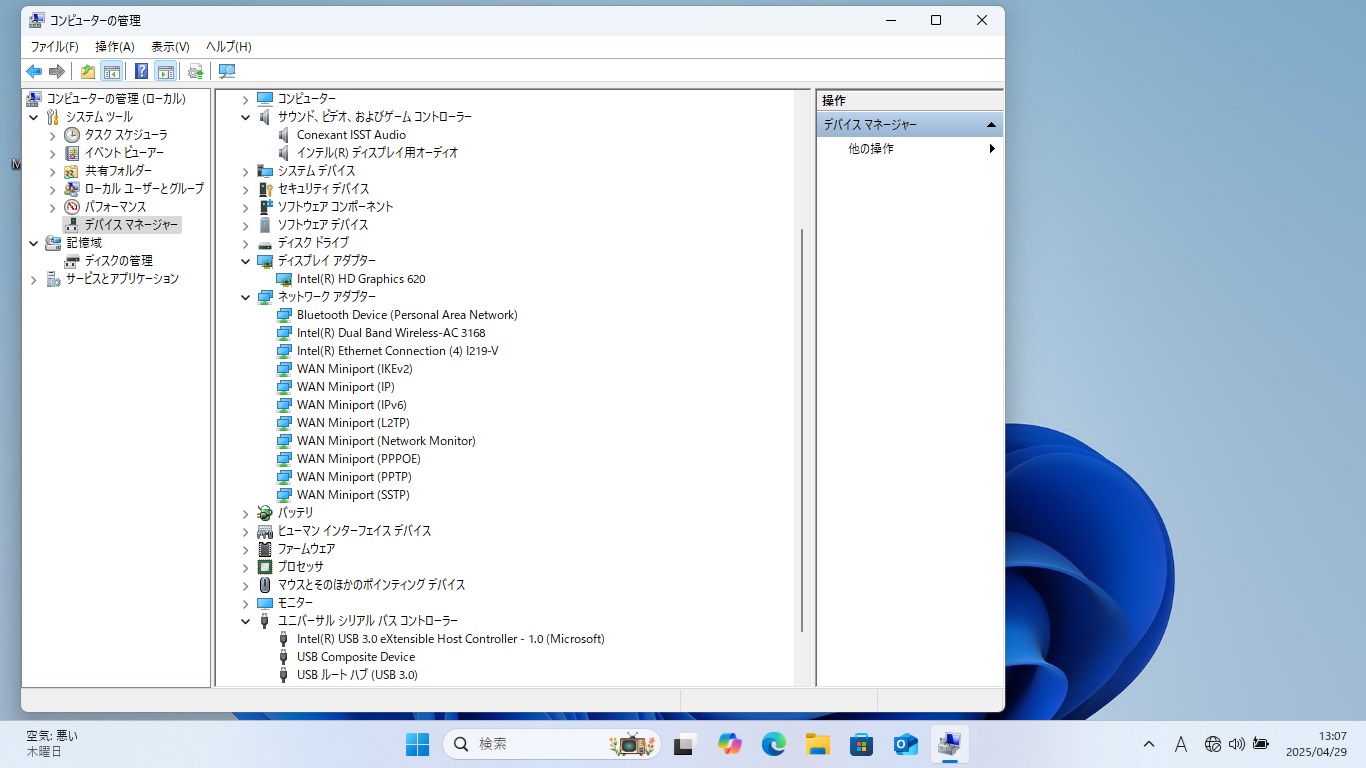
Task: Click Intel(R) Ethernet Connection (4) I219-V icon
Action: coord(284,351)
